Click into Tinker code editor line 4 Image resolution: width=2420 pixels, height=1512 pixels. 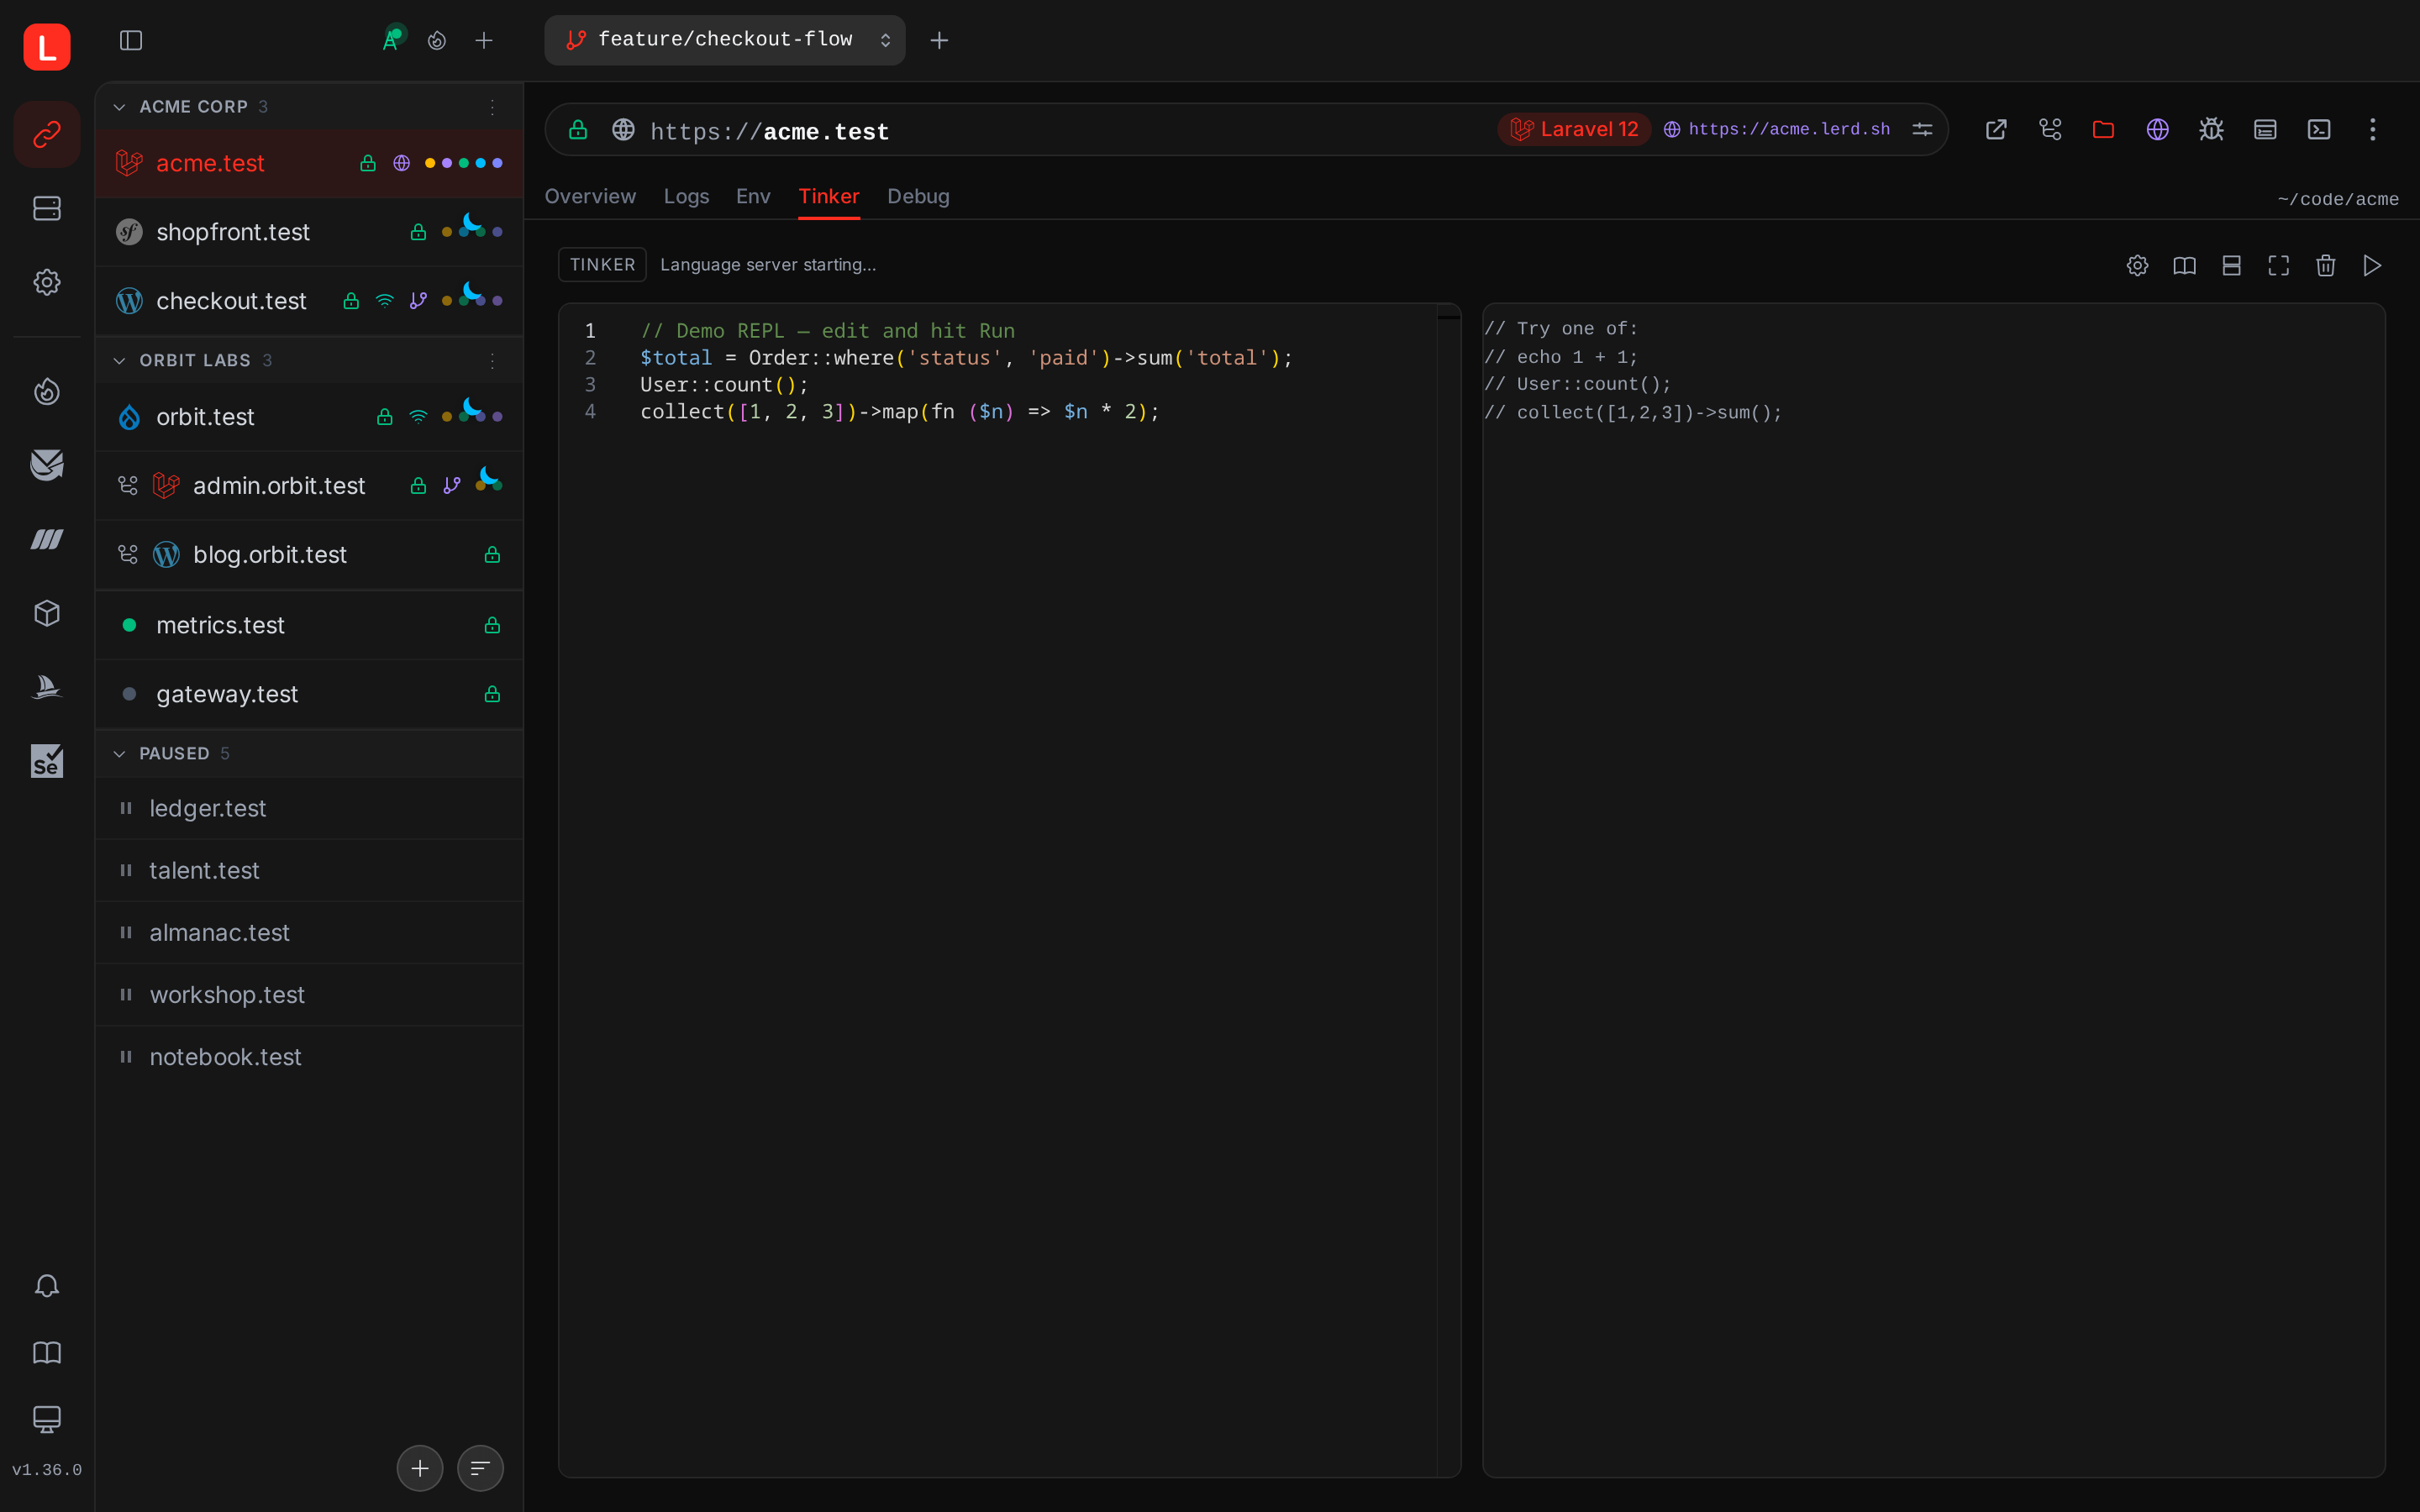[899, 412]
